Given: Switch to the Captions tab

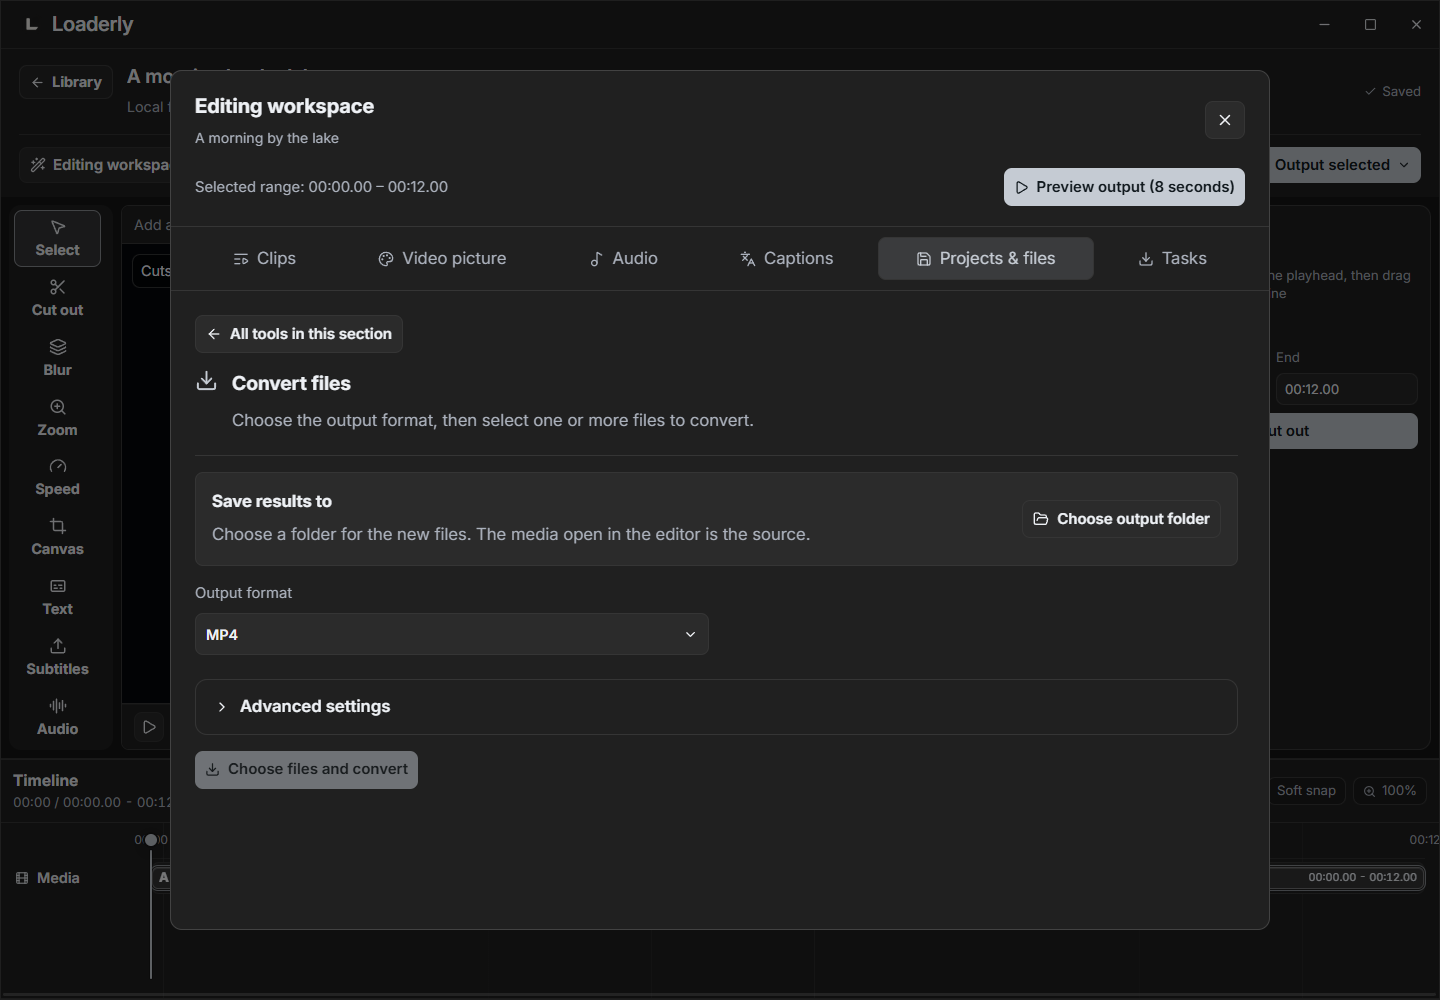Looking at the screenshot, I should 786,258.
